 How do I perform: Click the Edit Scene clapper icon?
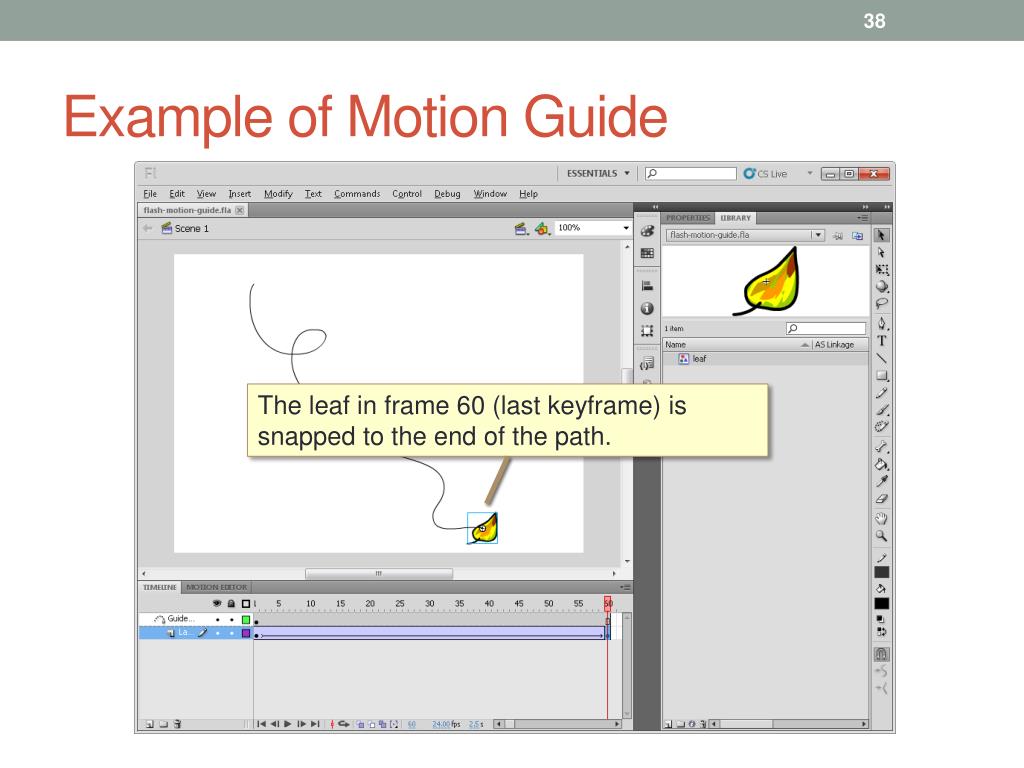(520, 229)
